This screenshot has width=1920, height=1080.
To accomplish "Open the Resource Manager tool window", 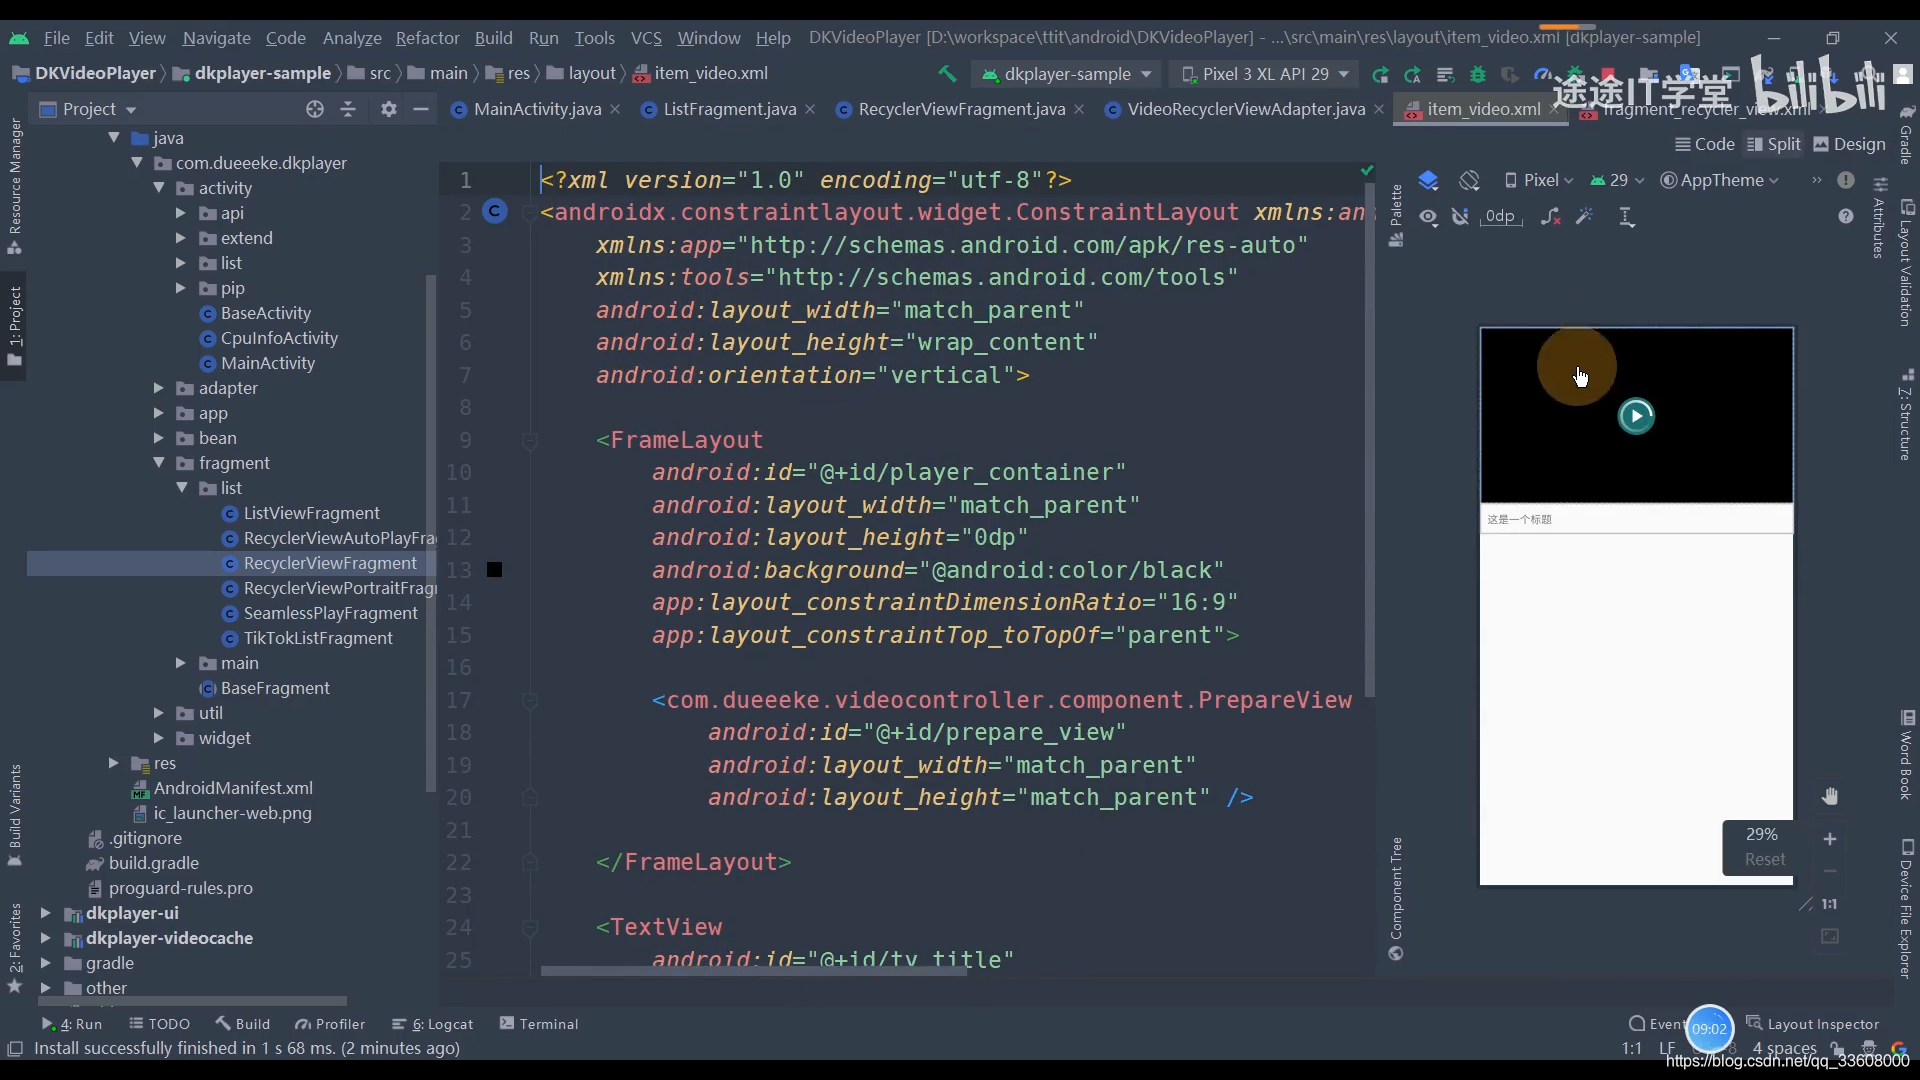I will (15, 185).
